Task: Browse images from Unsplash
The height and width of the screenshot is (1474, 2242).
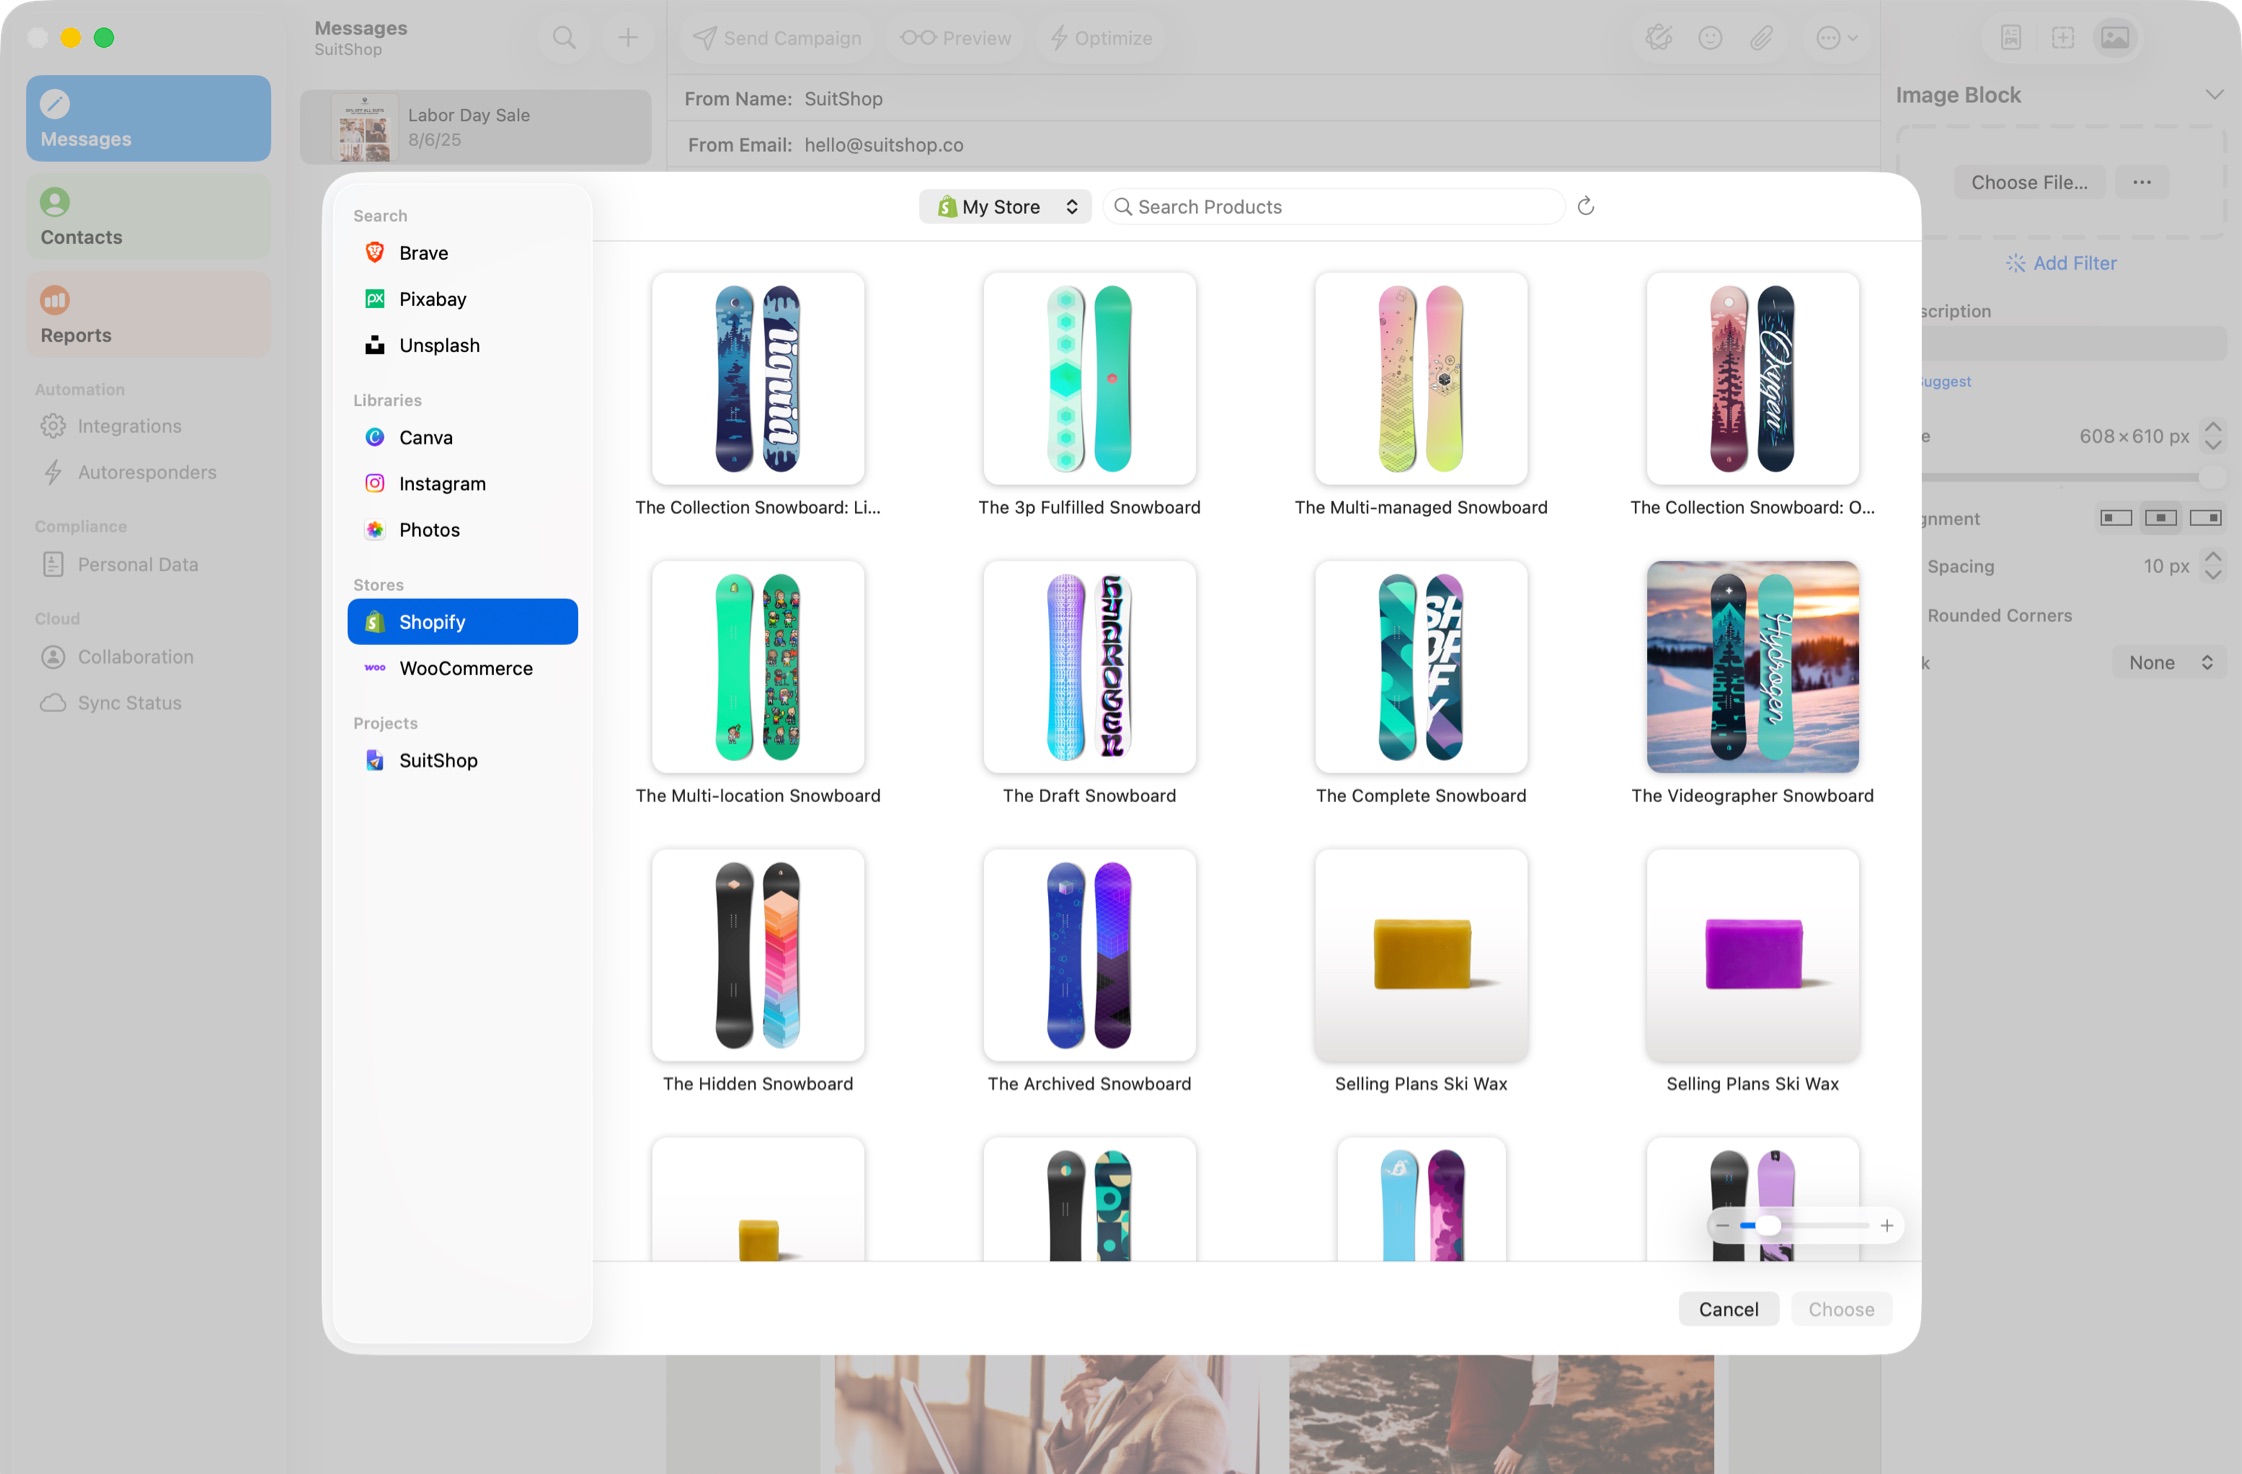Action: [x=440, y=345]
